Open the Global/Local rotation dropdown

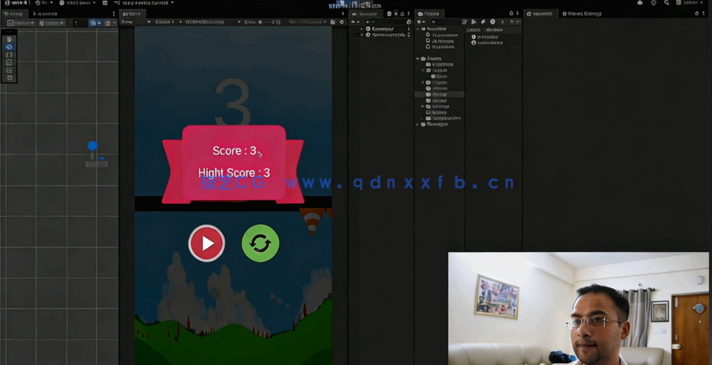point(51,23)
